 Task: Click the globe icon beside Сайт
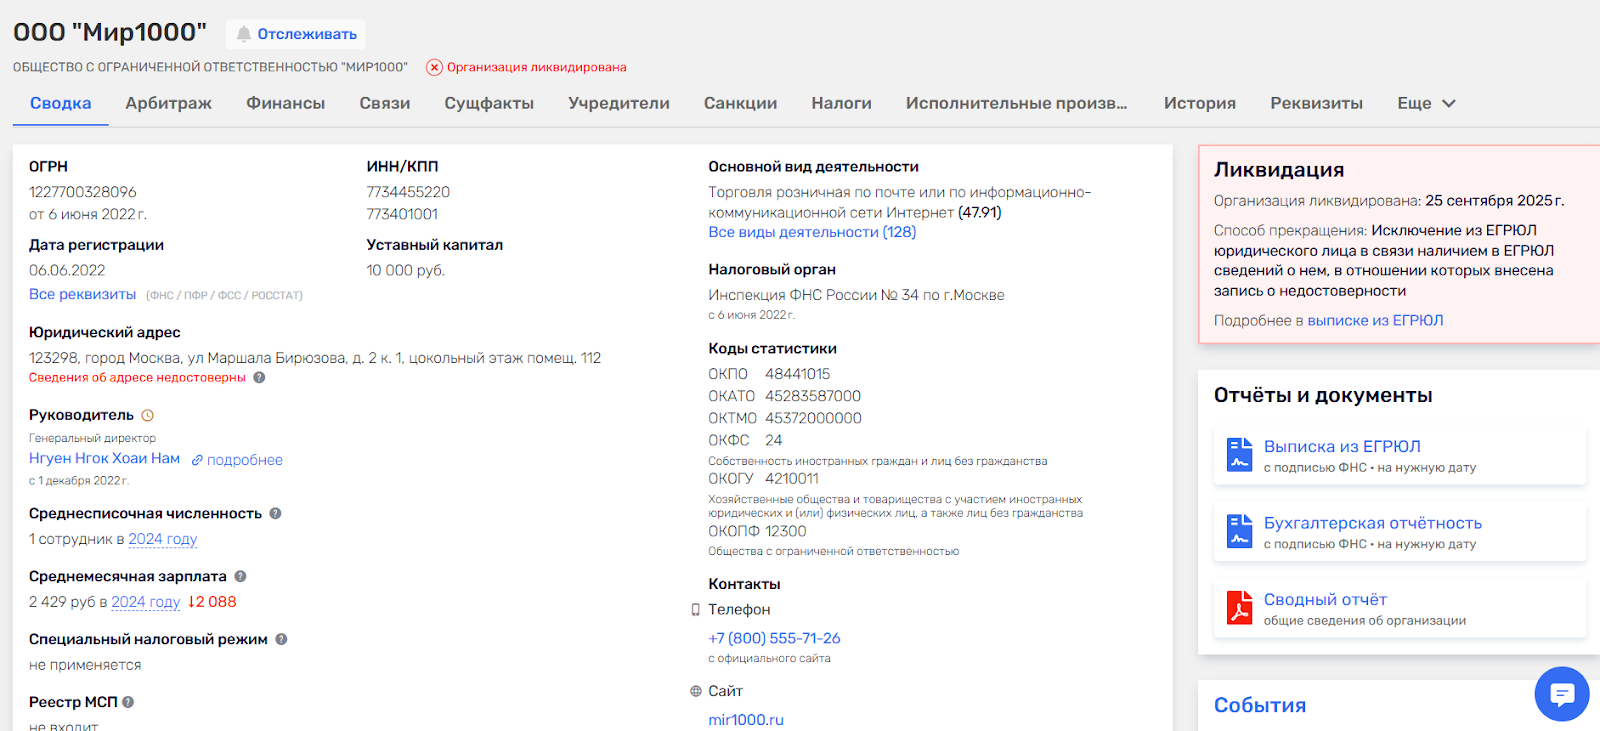click(x=696, y=691)
